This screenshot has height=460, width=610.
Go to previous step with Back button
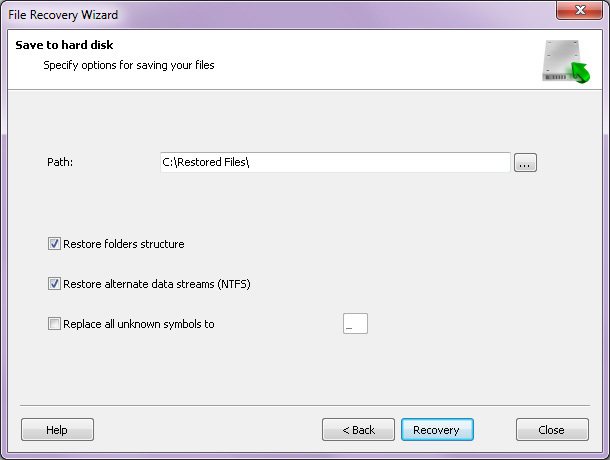pyautogui.click(x=358, y=430)
